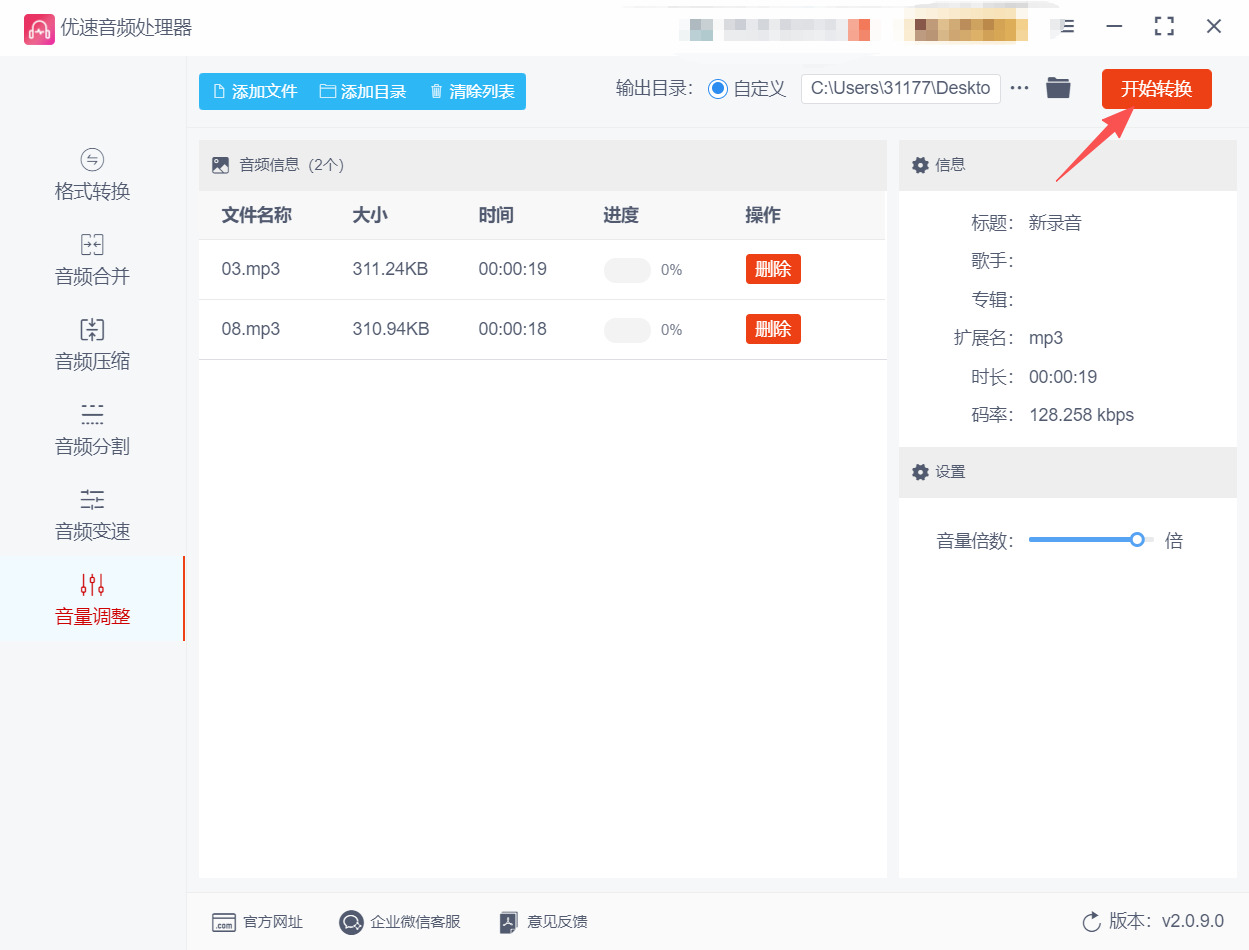1249x950 pixels.
Task: Select 音频变速 audio speed section
Action: click(92, 515)
